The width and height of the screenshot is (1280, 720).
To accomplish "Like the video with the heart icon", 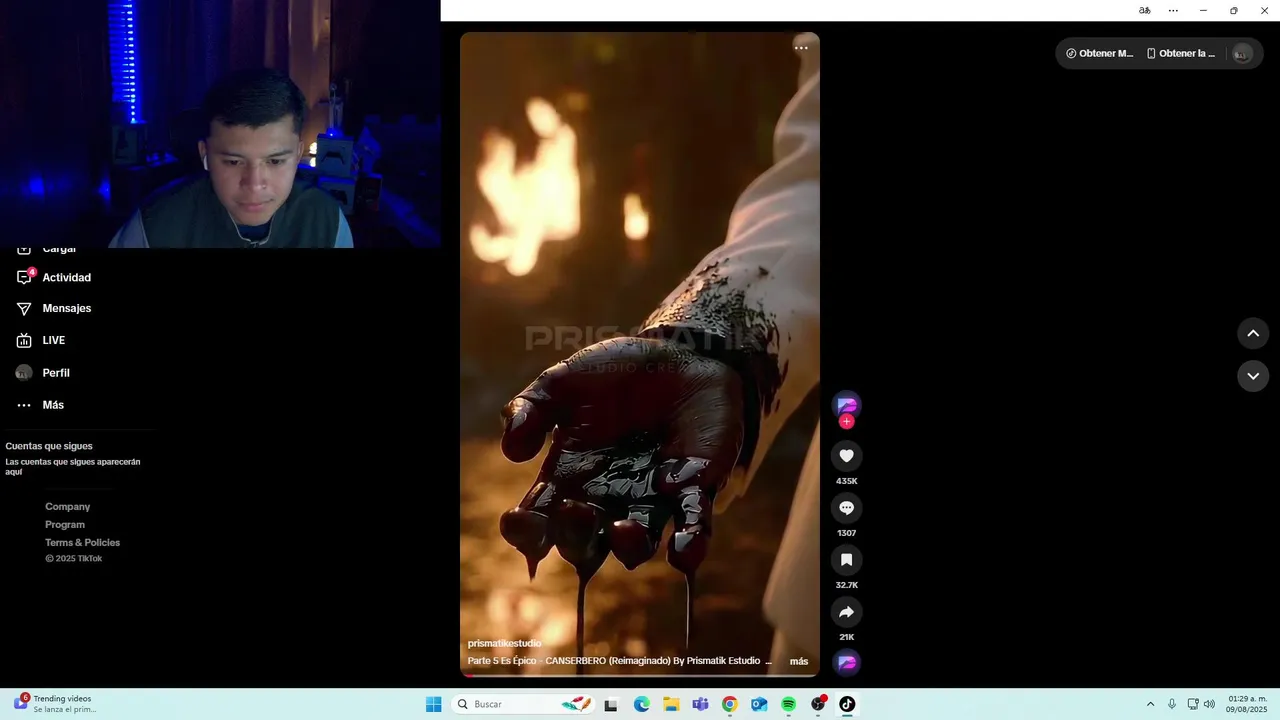I will 846,456.
